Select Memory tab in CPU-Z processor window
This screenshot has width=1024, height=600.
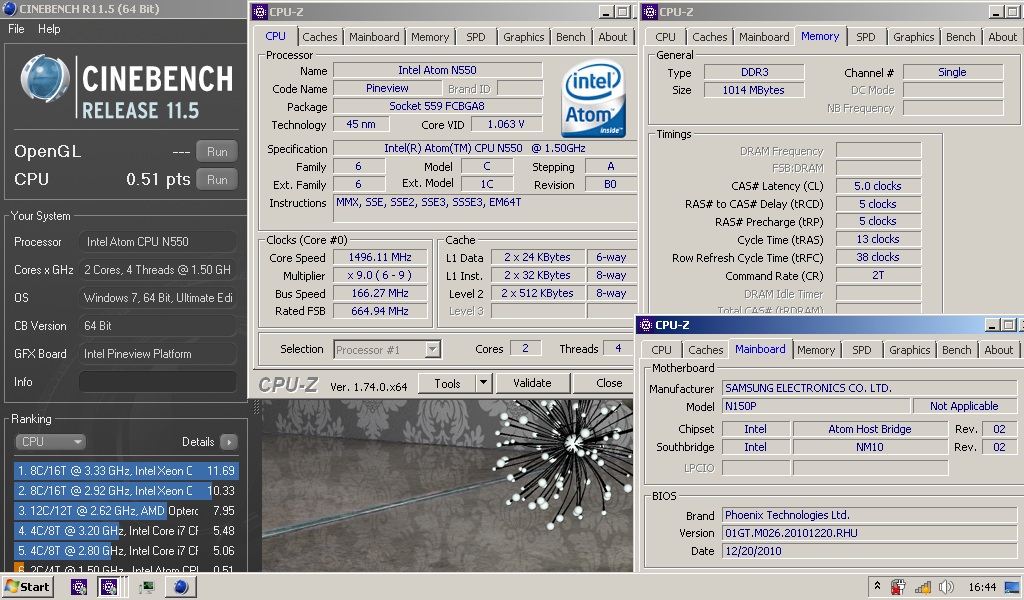[430, 37]
